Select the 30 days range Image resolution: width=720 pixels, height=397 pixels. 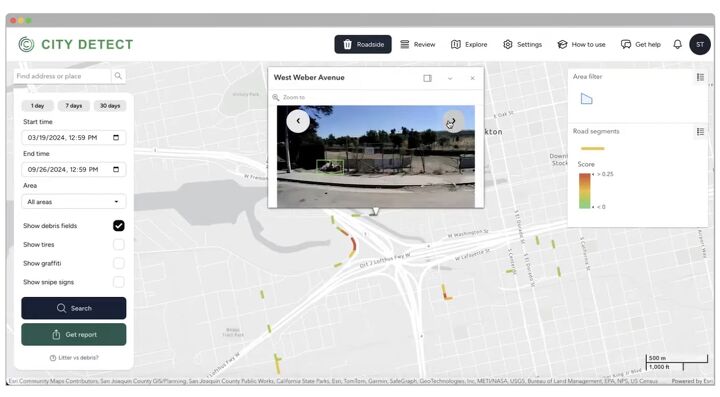pos(110,106)
